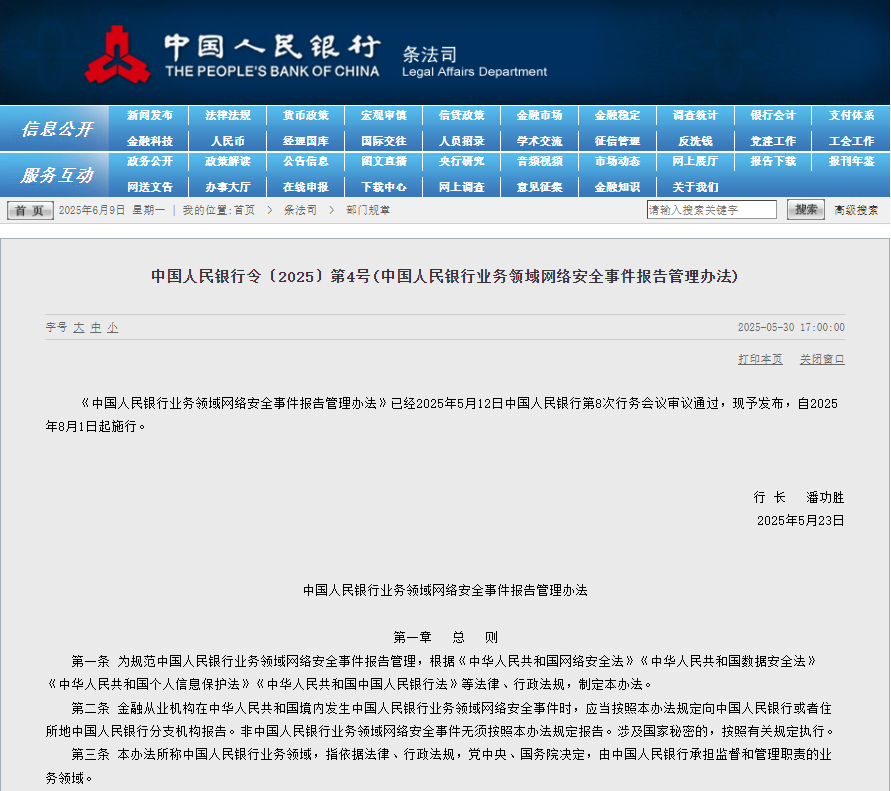Click 条法司 Legal Affairs Department header text
Viewport: 891px width, 791px height.
[474, 62]
